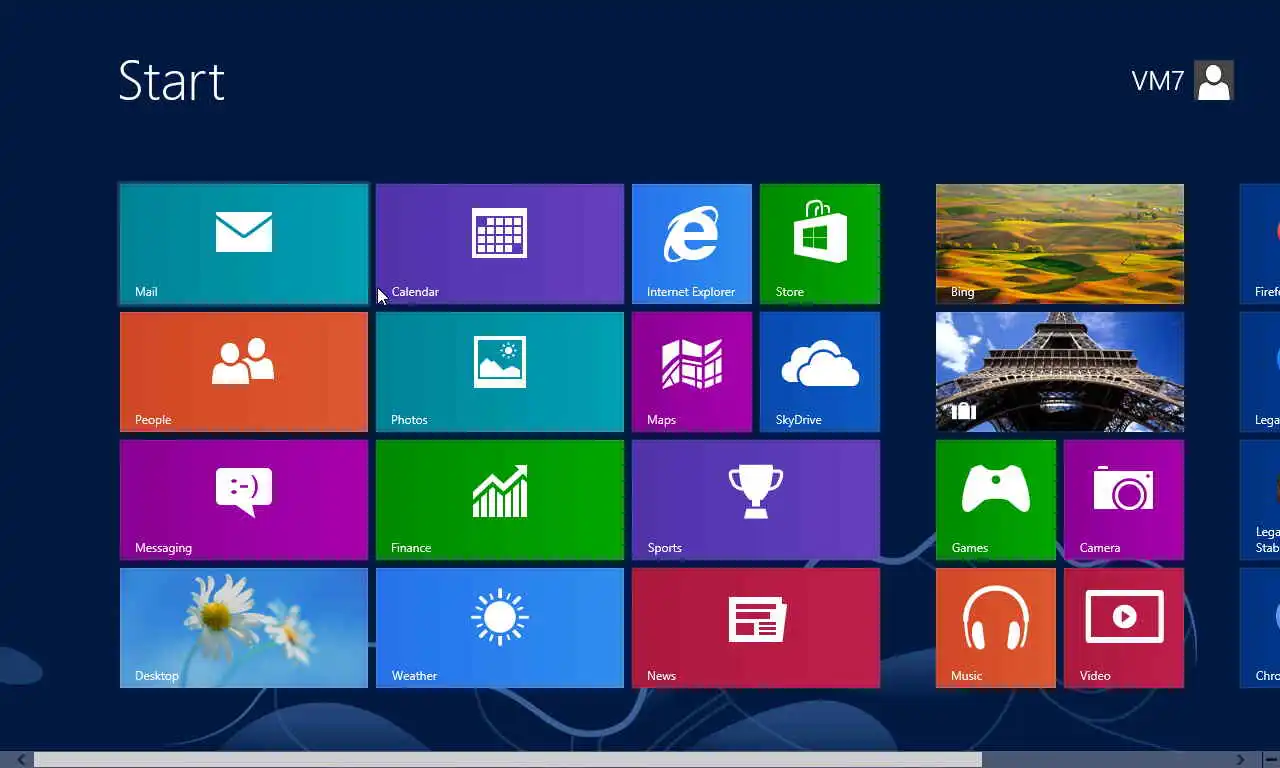
Task: Open the Desktop tile
Action: click(x=244, y=628)
